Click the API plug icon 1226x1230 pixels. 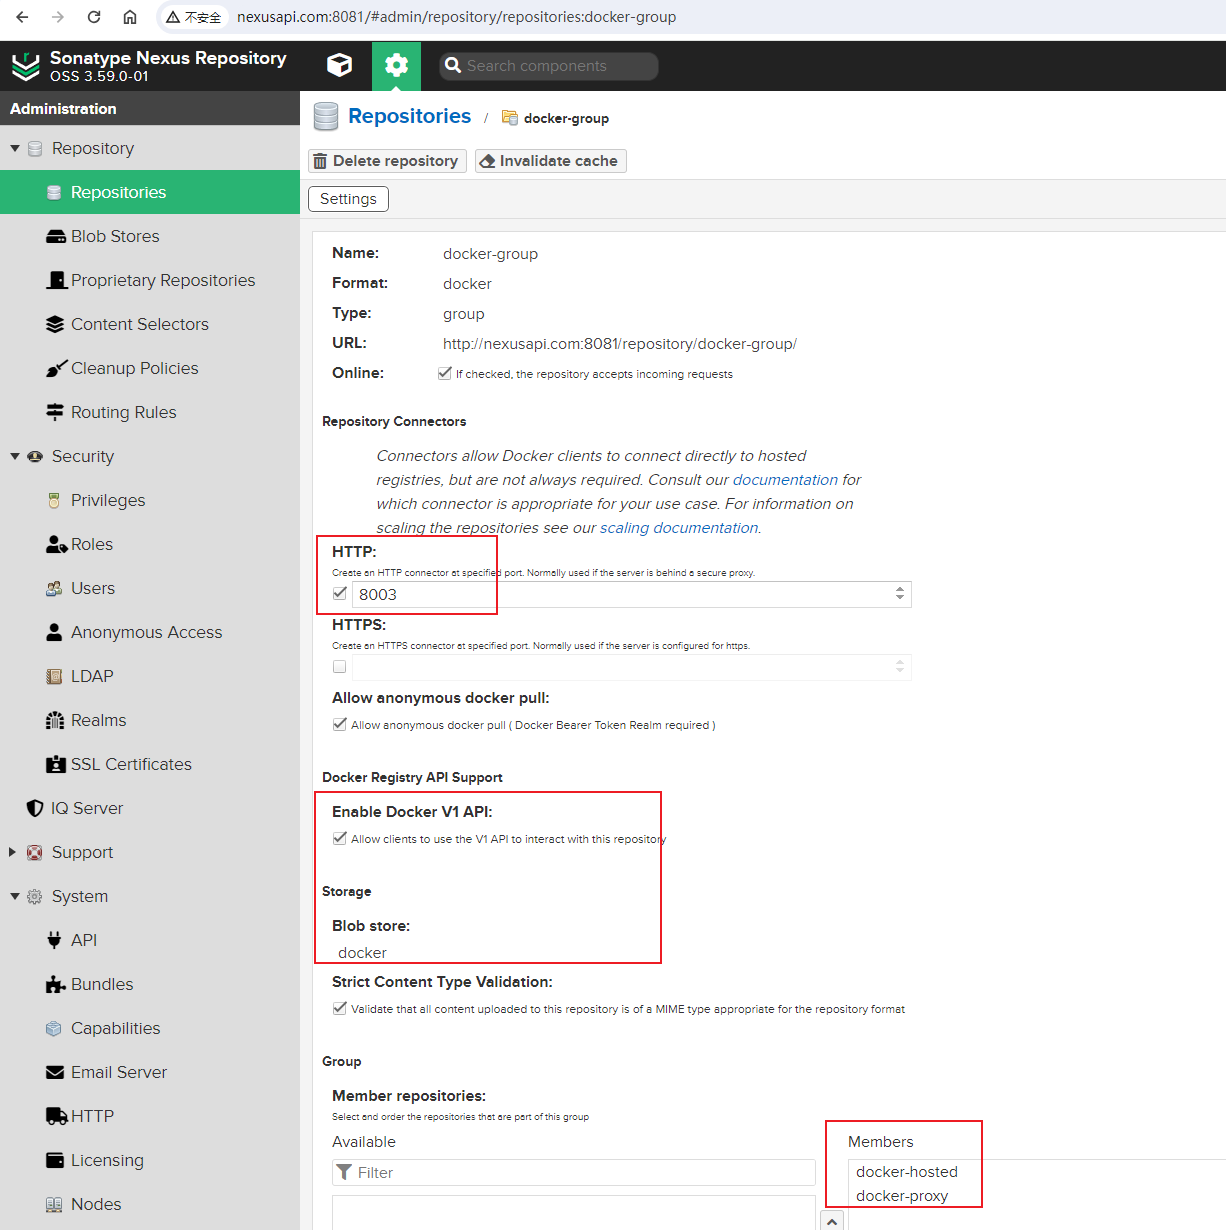pos(54,940)
